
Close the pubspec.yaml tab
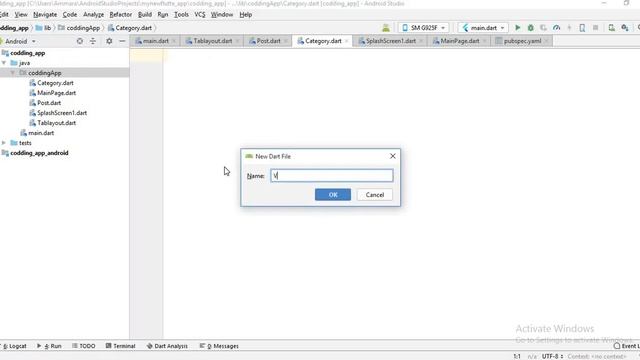547,41
